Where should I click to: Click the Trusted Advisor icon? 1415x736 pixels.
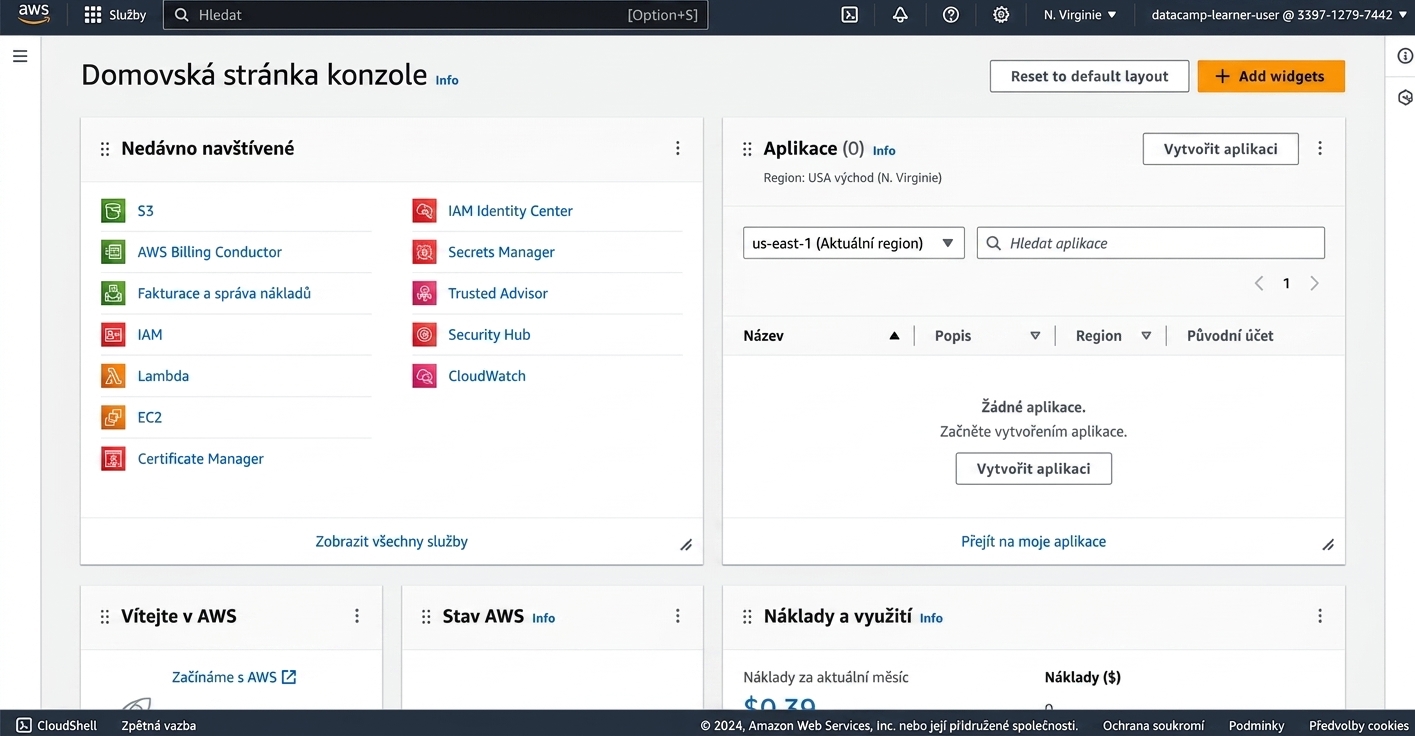(x=424, y=293)
